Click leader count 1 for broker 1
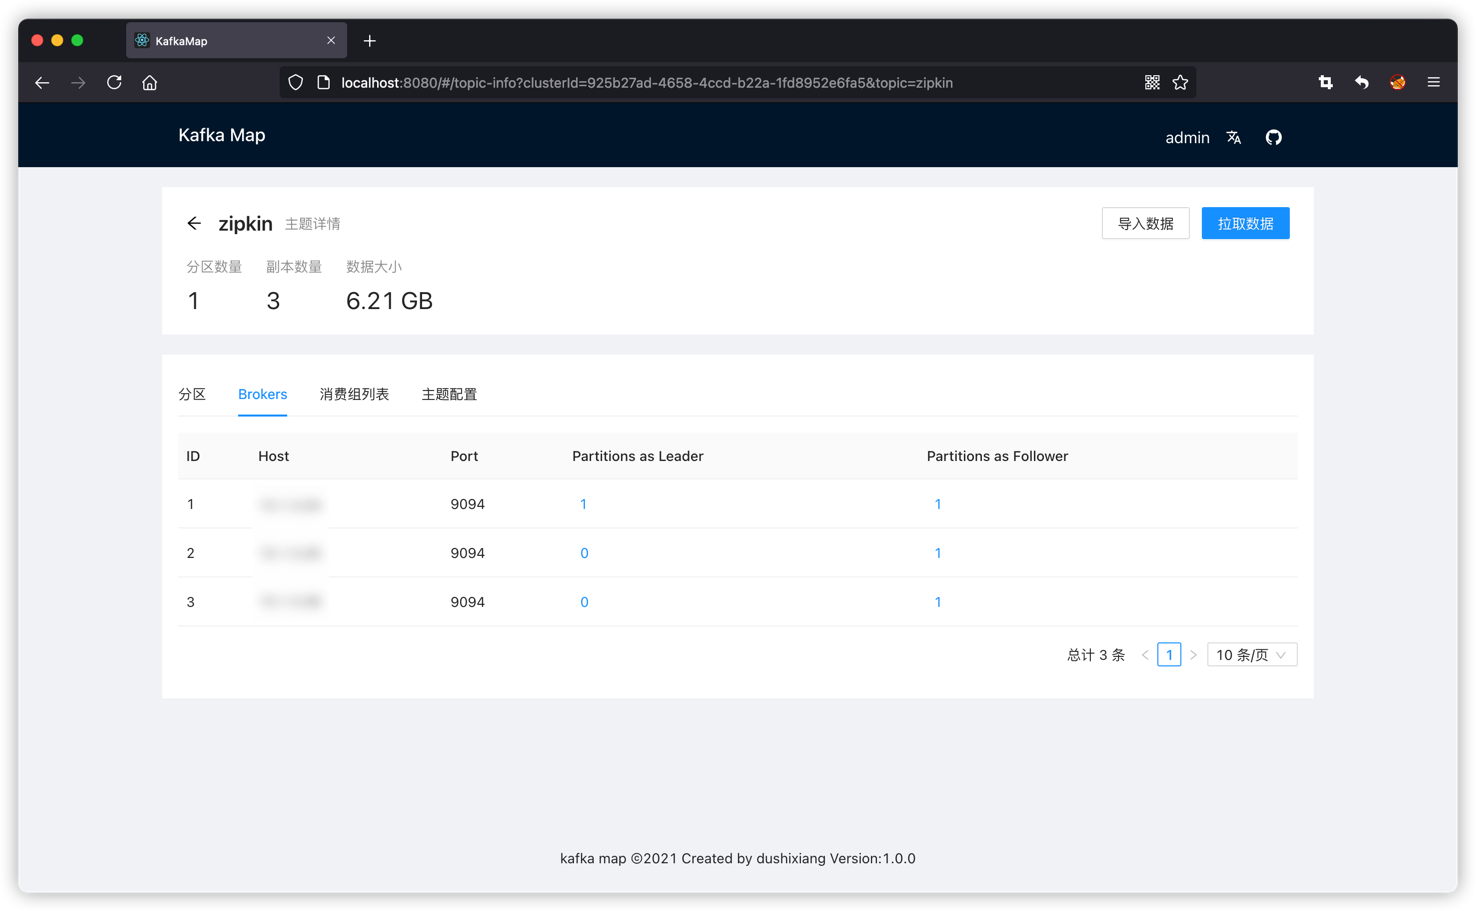1476x911 pixels. [583, 504]
